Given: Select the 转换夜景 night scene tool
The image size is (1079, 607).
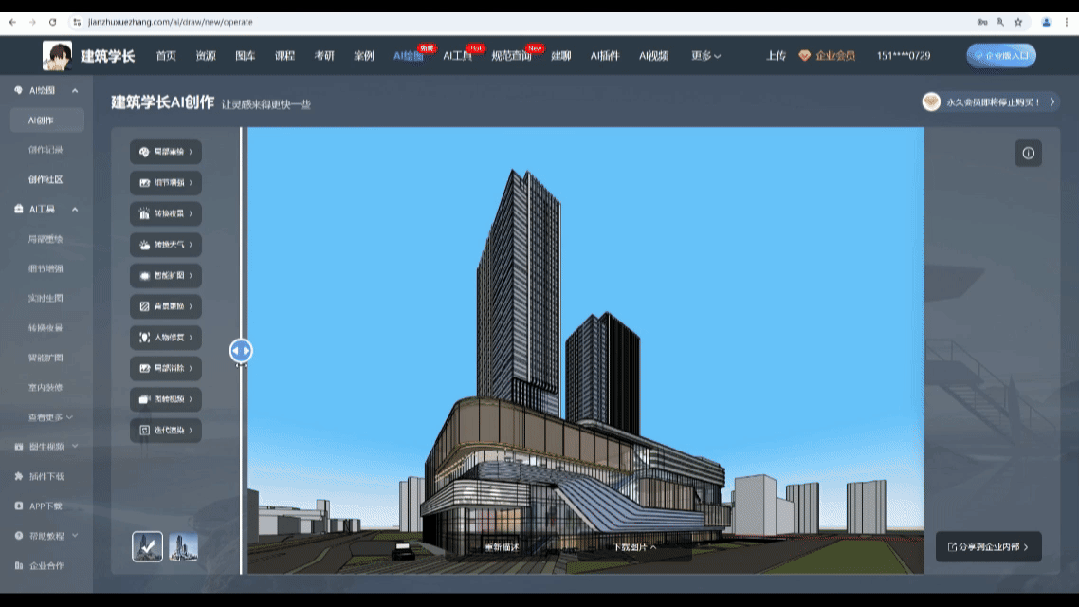Looking at the screenshot, I should 166,214.
